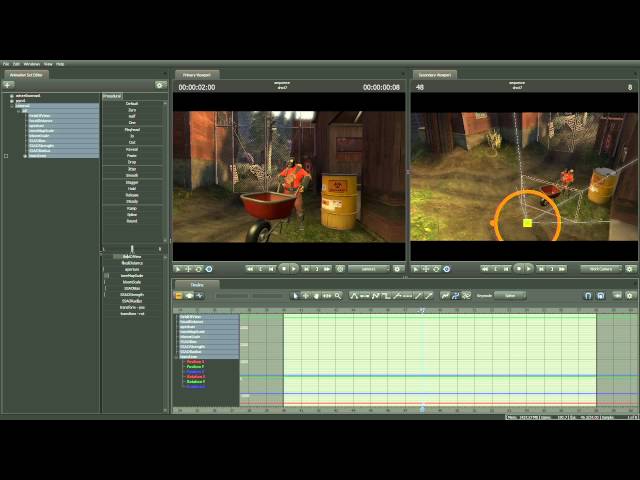Play the sequence in secondary viewport
Screen dimensions: 640x480
(529, 269)
